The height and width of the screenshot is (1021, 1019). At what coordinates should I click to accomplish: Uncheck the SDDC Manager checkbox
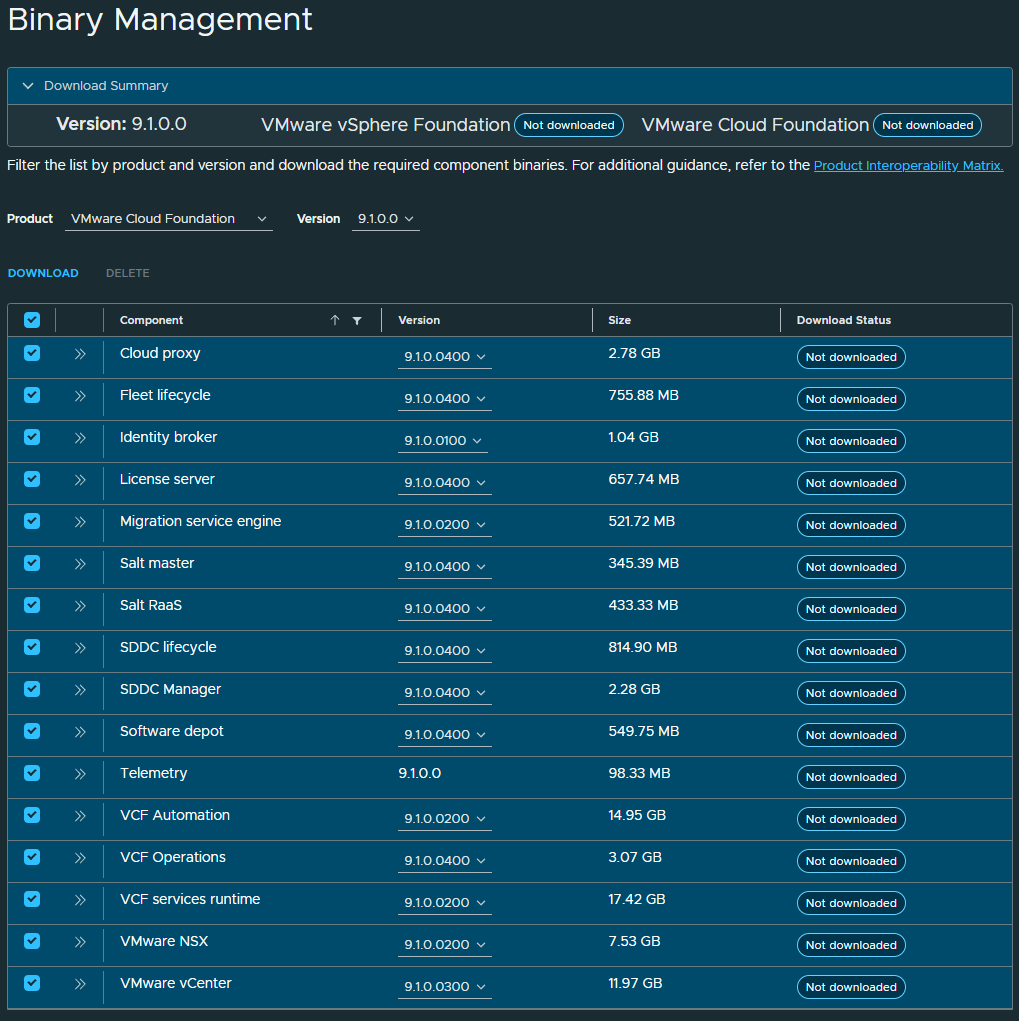pos(32,689)
